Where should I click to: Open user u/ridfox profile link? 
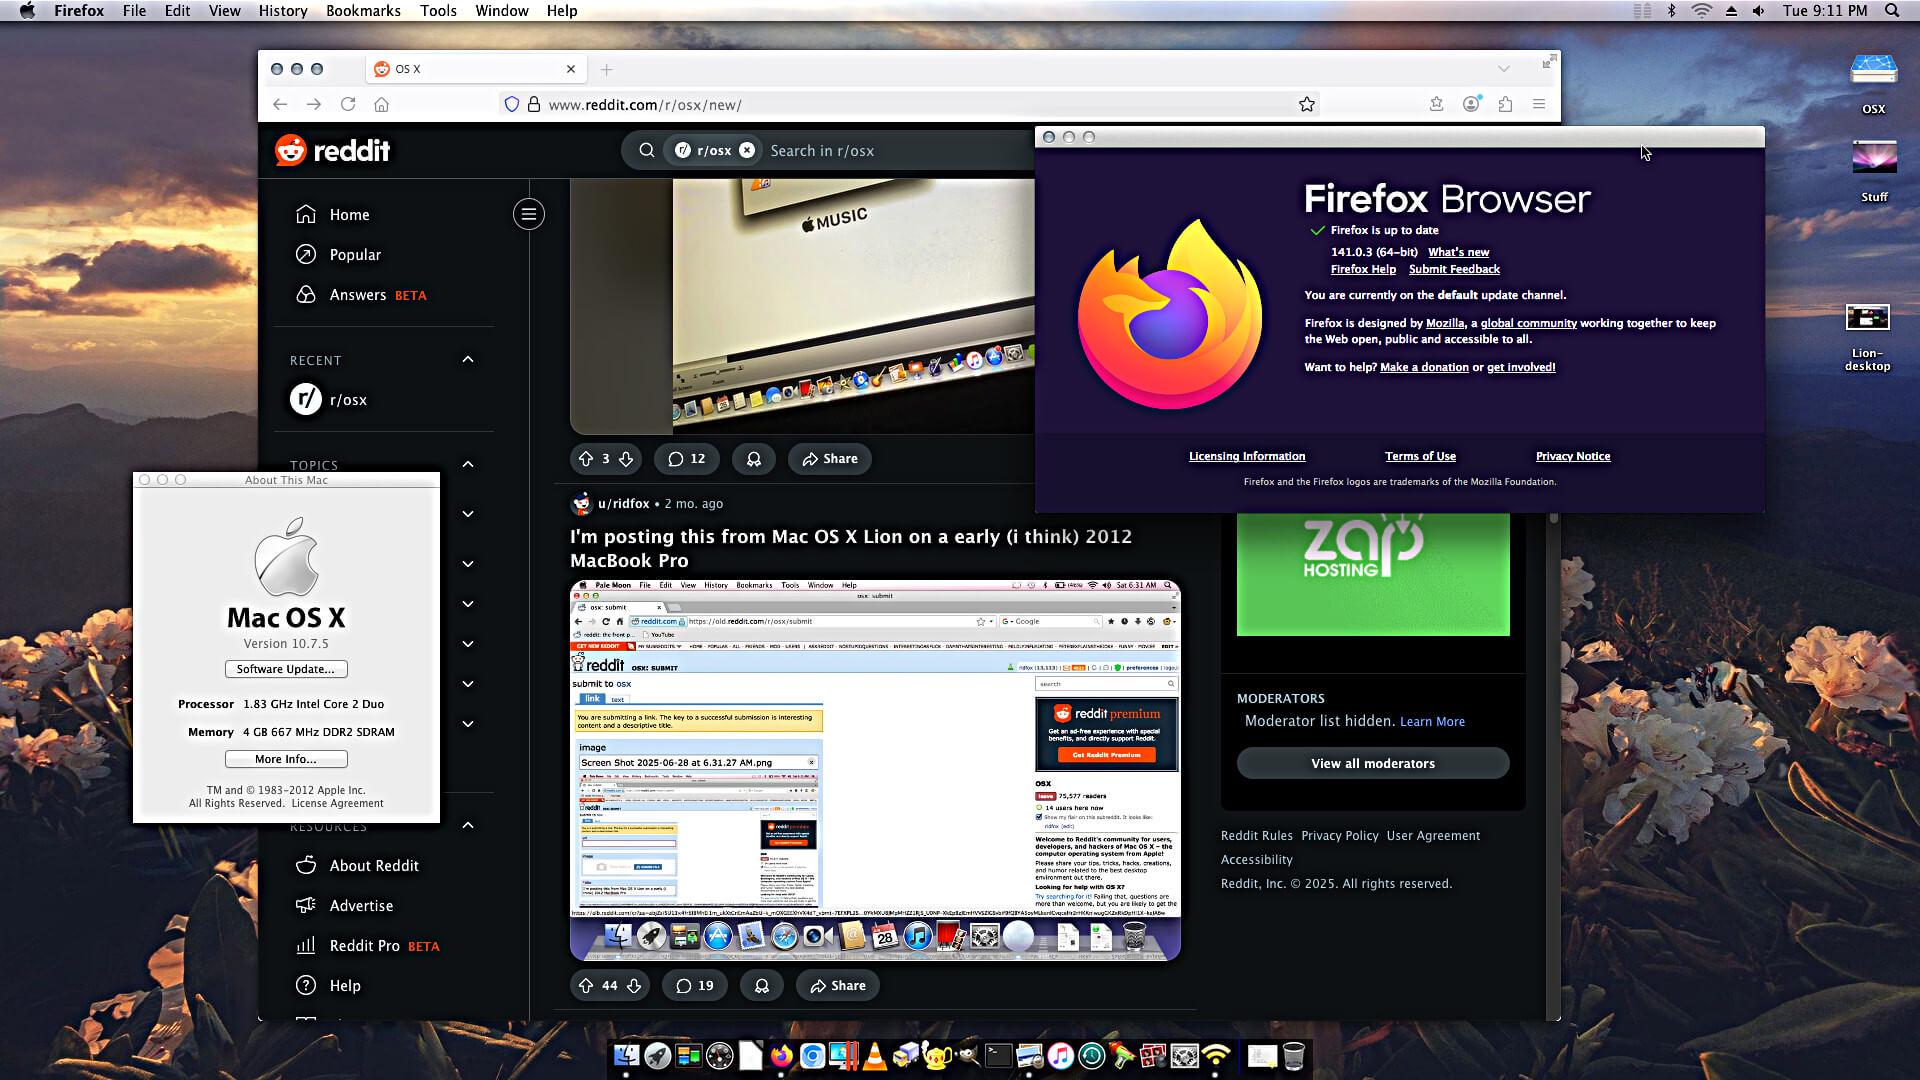coord(623,503)
